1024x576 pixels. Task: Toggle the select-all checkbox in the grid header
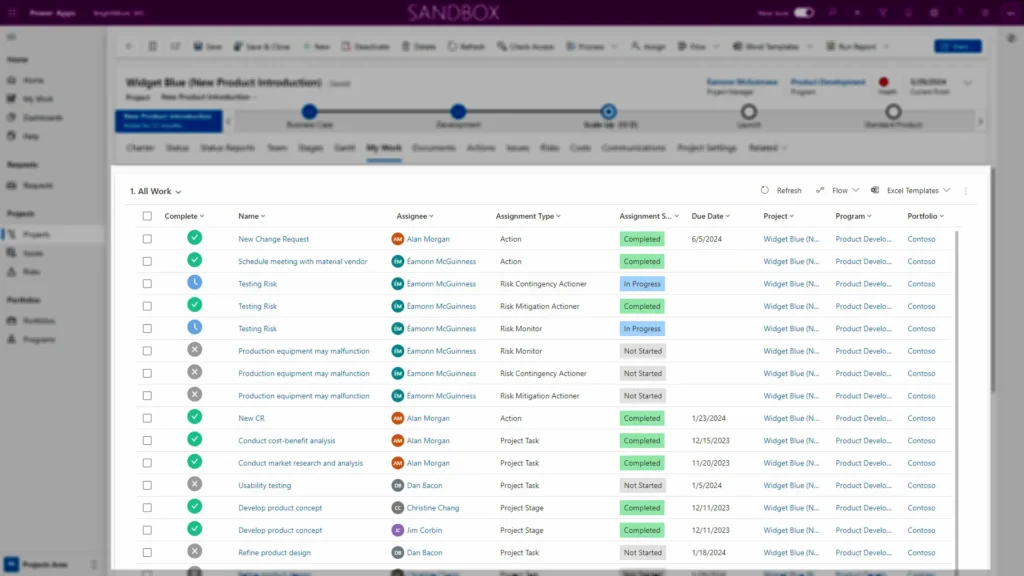click(147, 216)
